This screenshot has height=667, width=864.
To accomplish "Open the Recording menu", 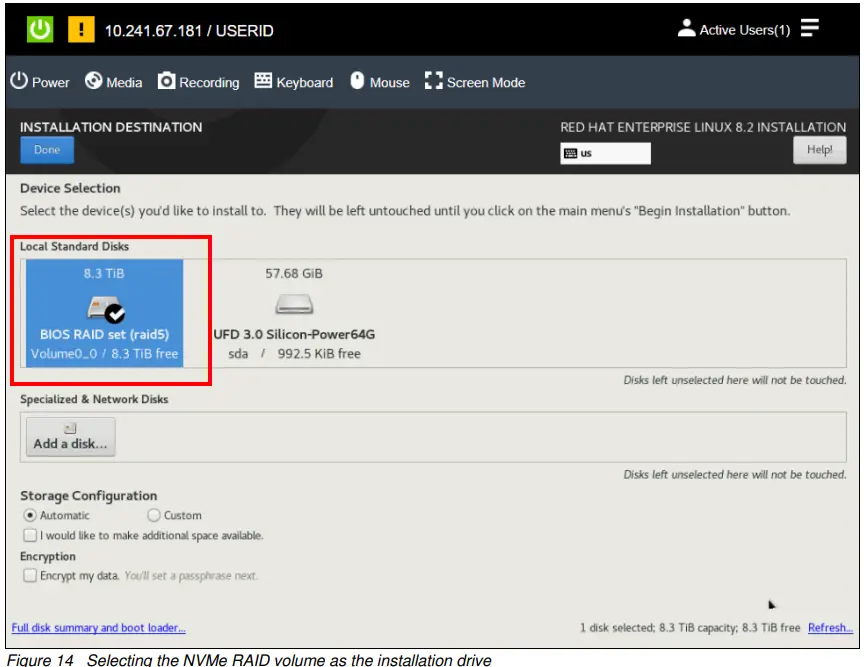I will click(x=198, y=82).
